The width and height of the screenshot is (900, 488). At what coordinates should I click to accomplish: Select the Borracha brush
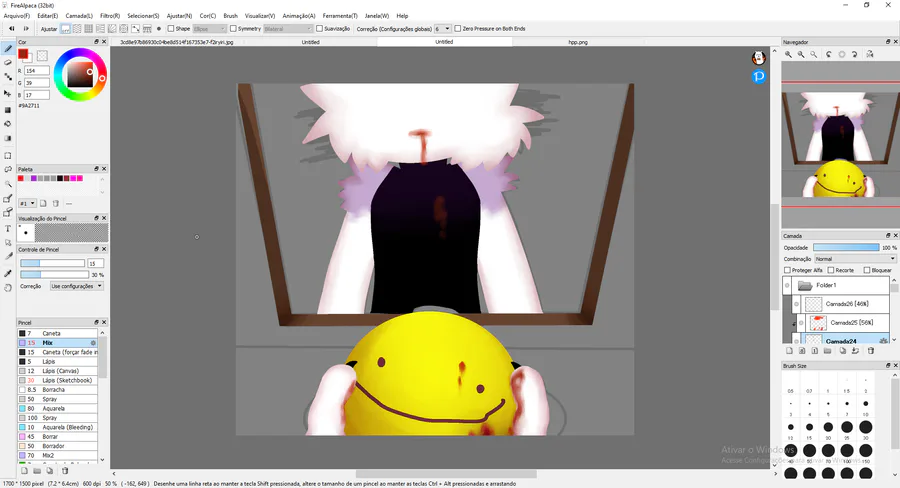(x=57, y=389)
